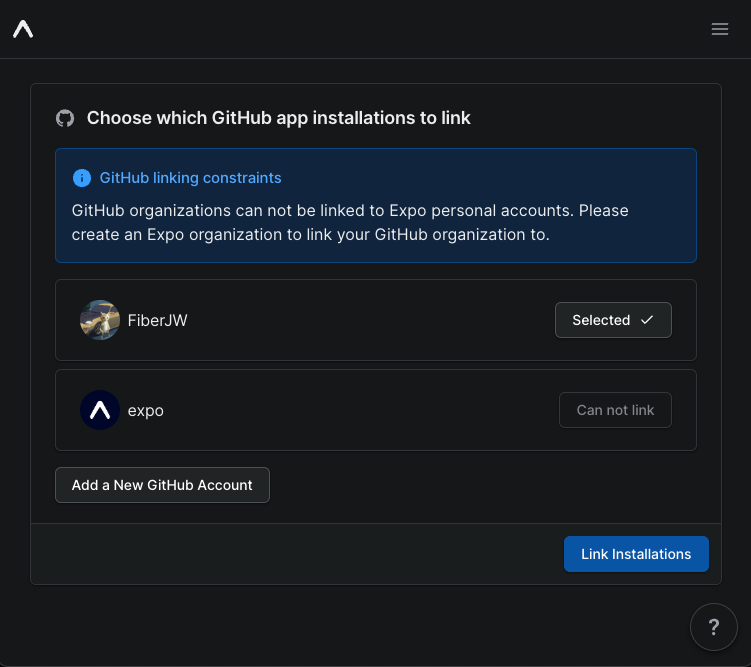This screenshot has width=751, height=667.
Task: Click the checkmark icon in Selected button
Action: click(x=647, y=320)
